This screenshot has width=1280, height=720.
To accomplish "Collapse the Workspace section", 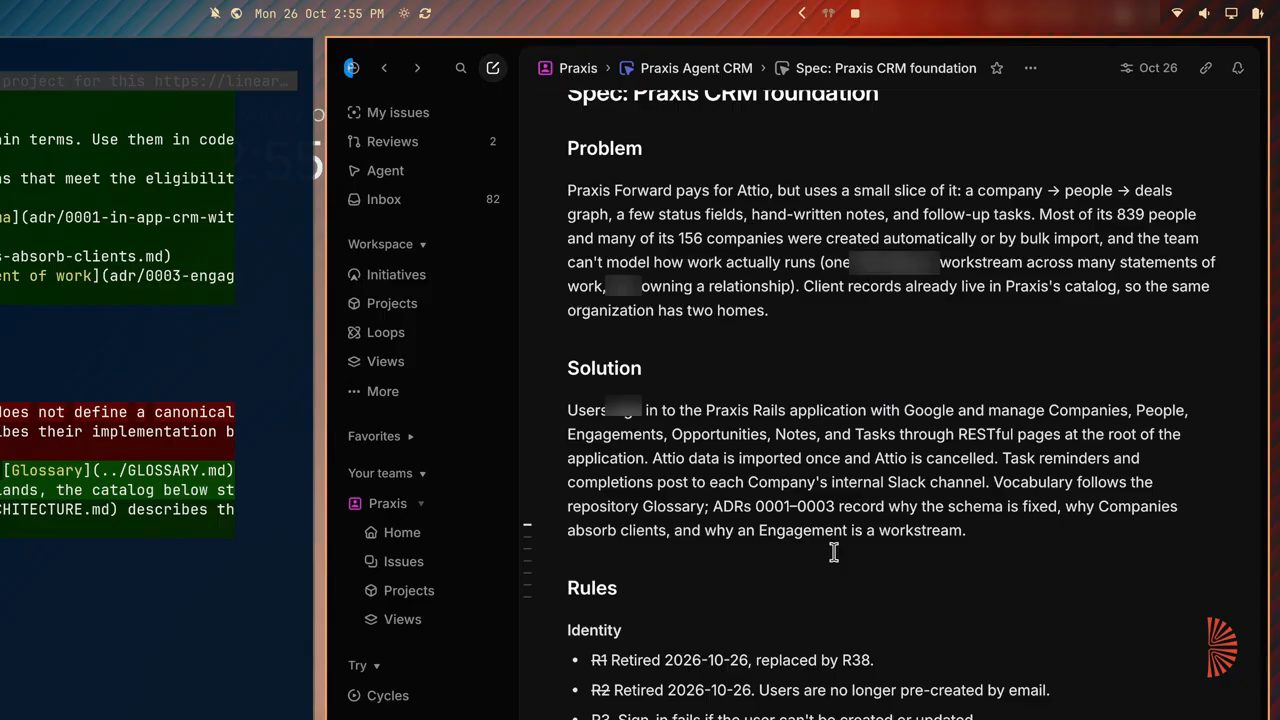I will [387, 244].
